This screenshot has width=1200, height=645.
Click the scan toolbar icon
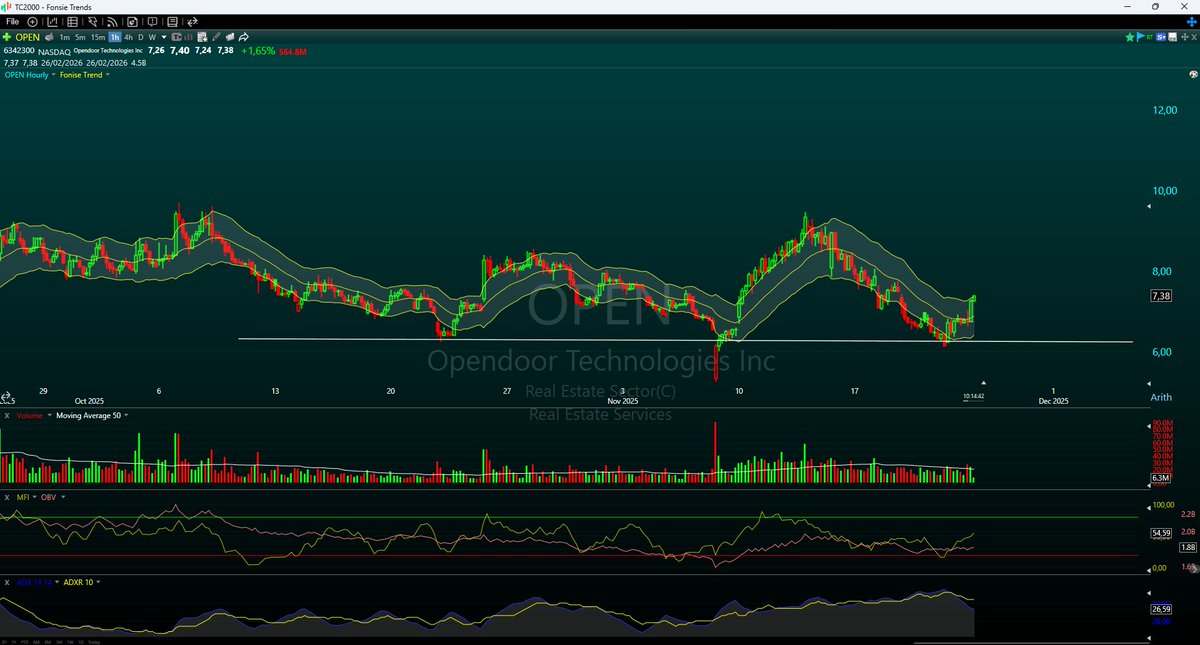pos(93,22)
